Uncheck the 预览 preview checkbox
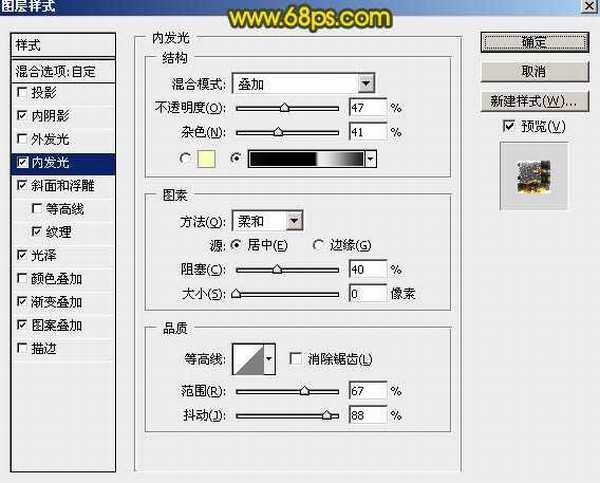This screenshot has width=600, height=483. point(511,126)
